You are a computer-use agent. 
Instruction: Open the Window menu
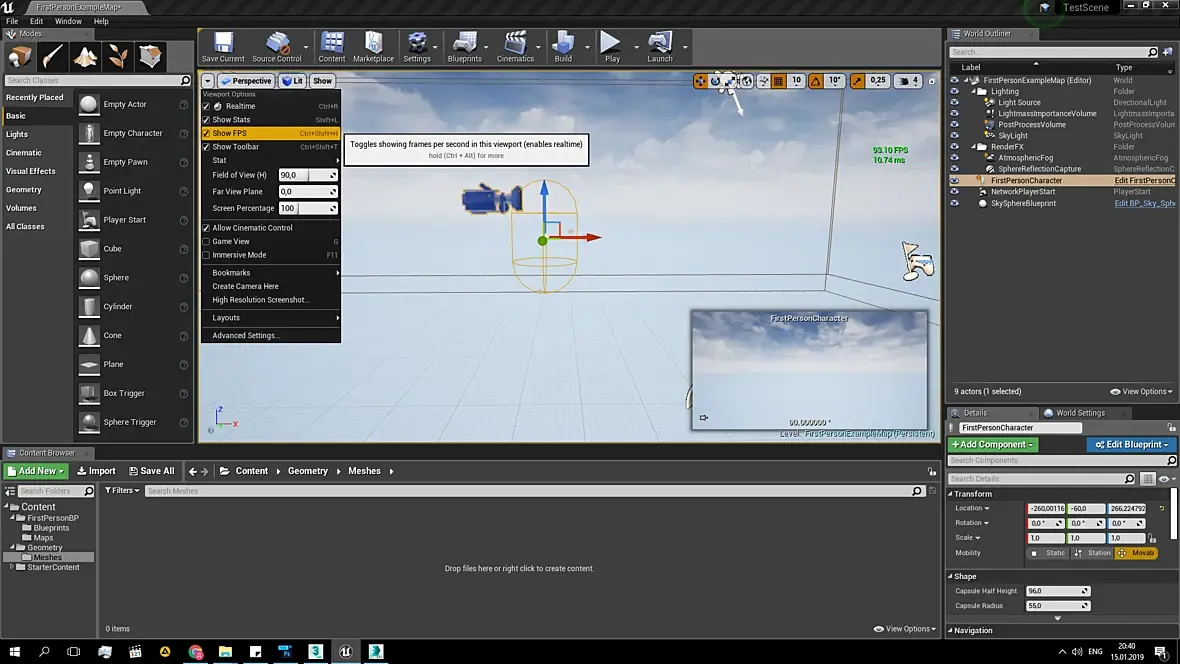coord(68,21)
